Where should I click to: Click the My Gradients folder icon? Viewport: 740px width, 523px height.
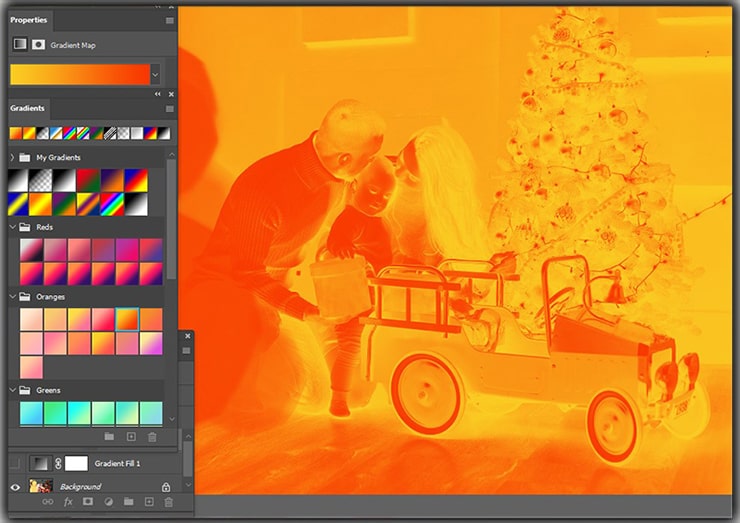tap(25, 157)
